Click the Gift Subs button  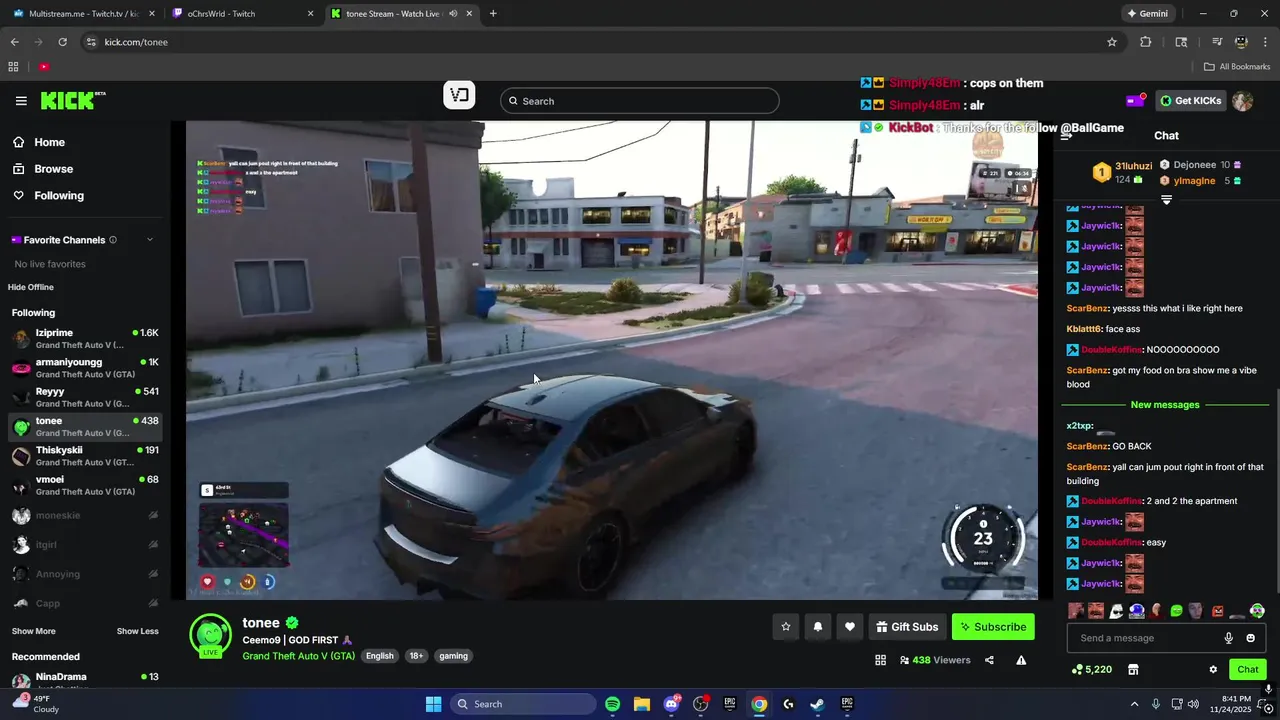907,627
